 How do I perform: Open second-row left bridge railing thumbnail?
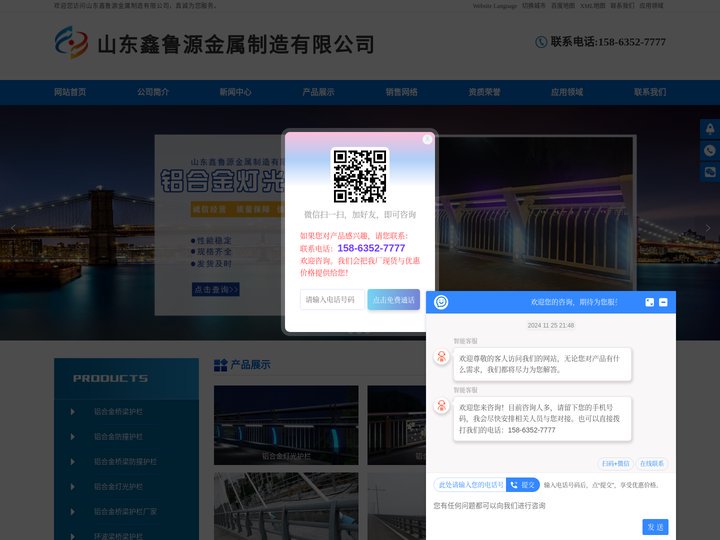(x=286, y=506)
